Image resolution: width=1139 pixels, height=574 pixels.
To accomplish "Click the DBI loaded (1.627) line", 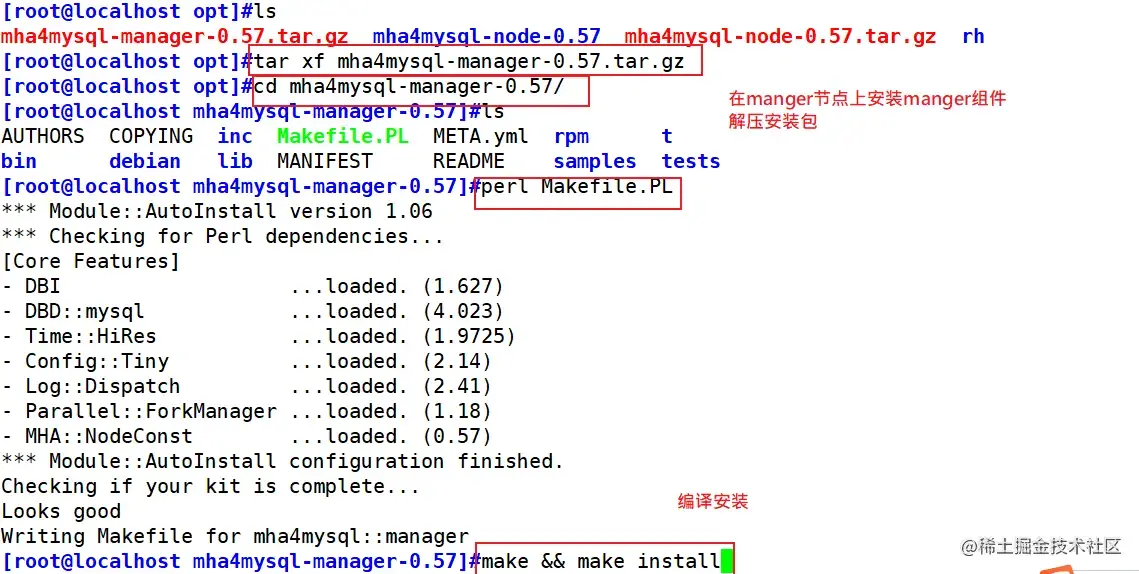I will click(253, 286).
